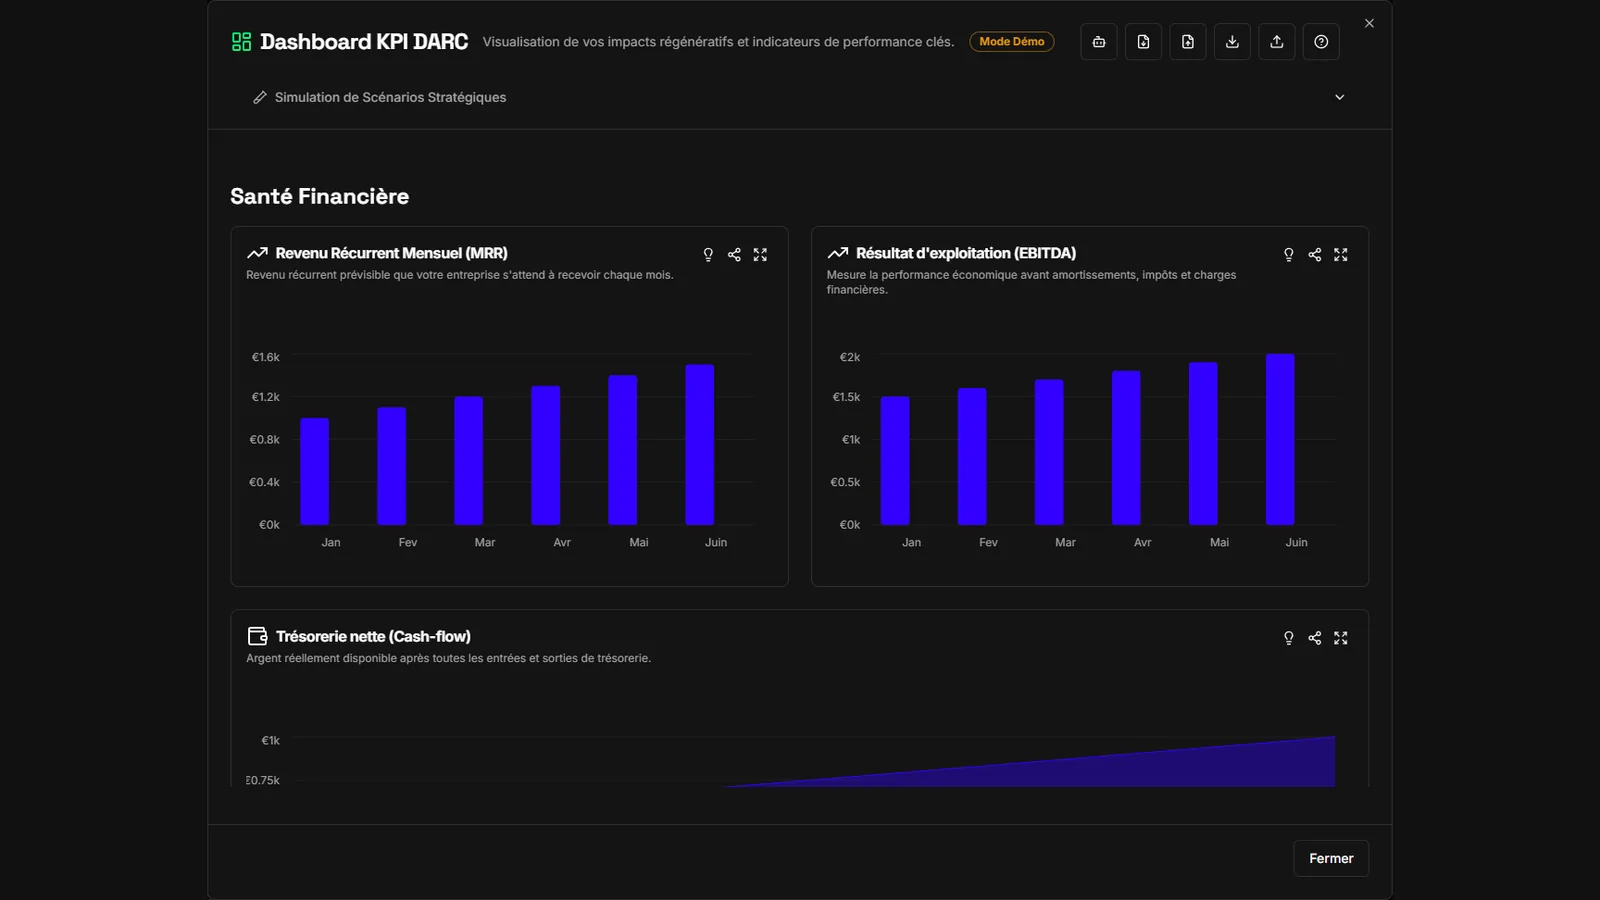This screenshot has width=1600, height=900.
Task: Share the MRR chart
Action: [x=734, y=255]
